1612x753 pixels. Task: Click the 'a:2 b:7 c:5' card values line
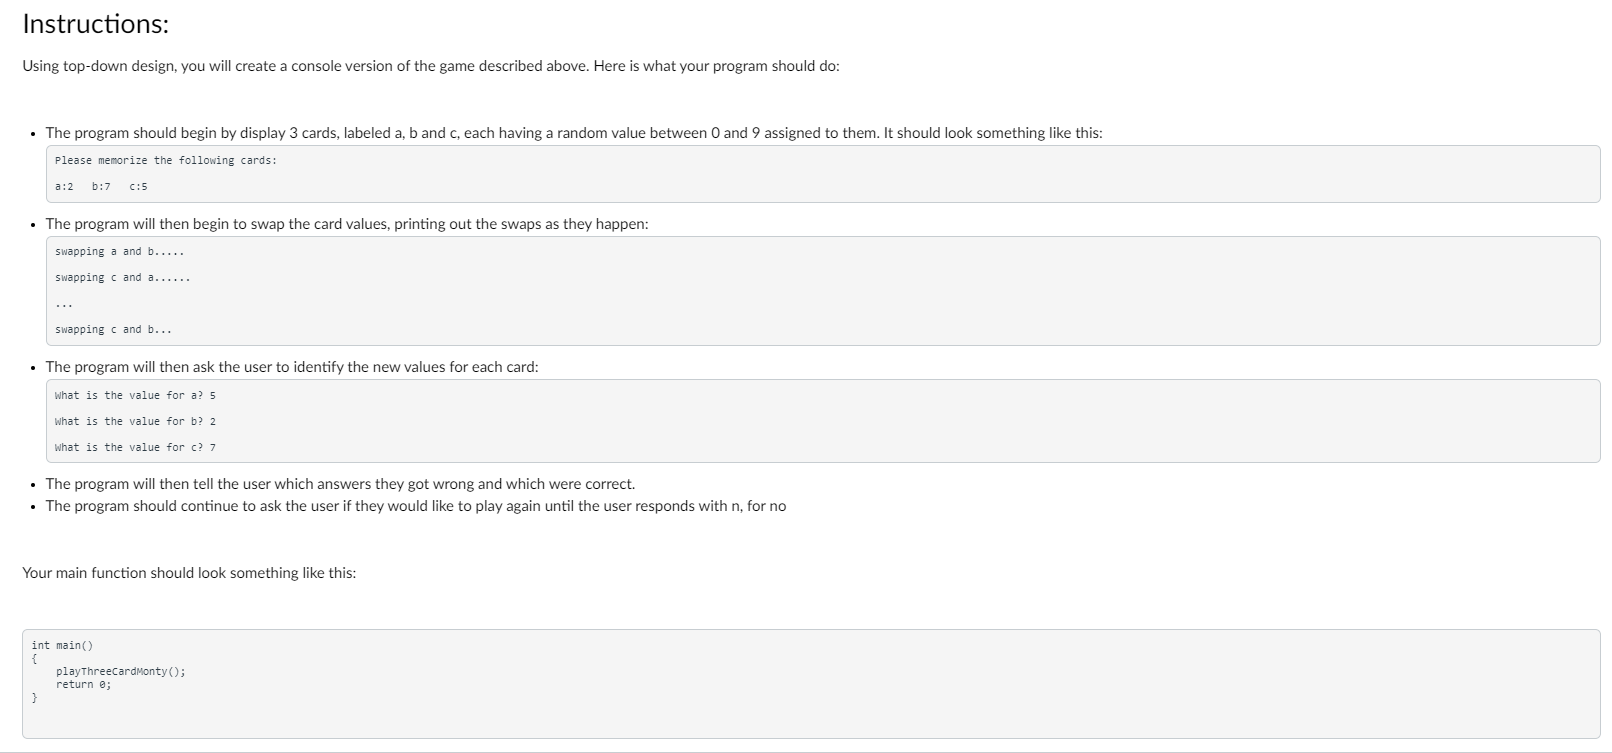pos(101,186)
